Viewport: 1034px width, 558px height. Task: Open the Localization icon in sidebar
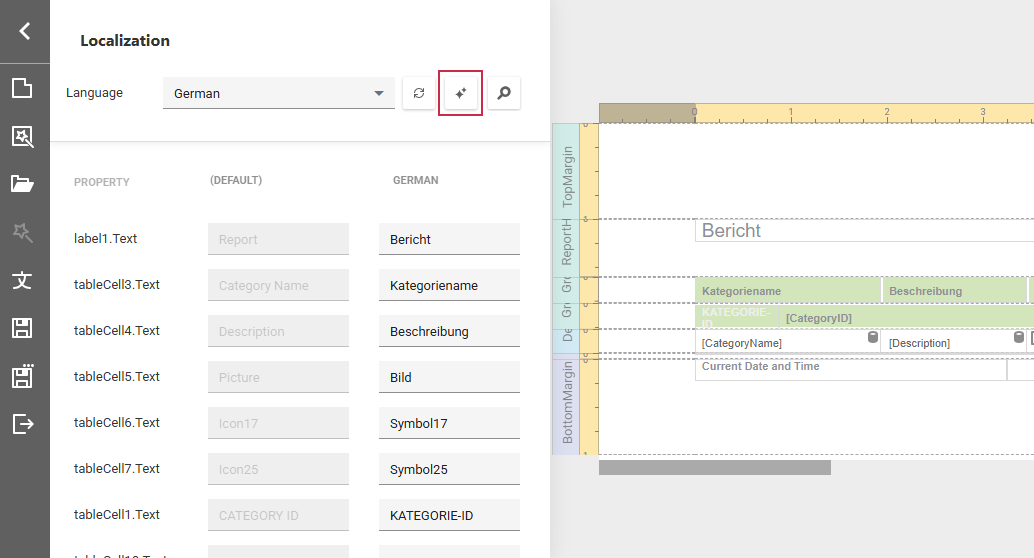(x=22, y=280)
